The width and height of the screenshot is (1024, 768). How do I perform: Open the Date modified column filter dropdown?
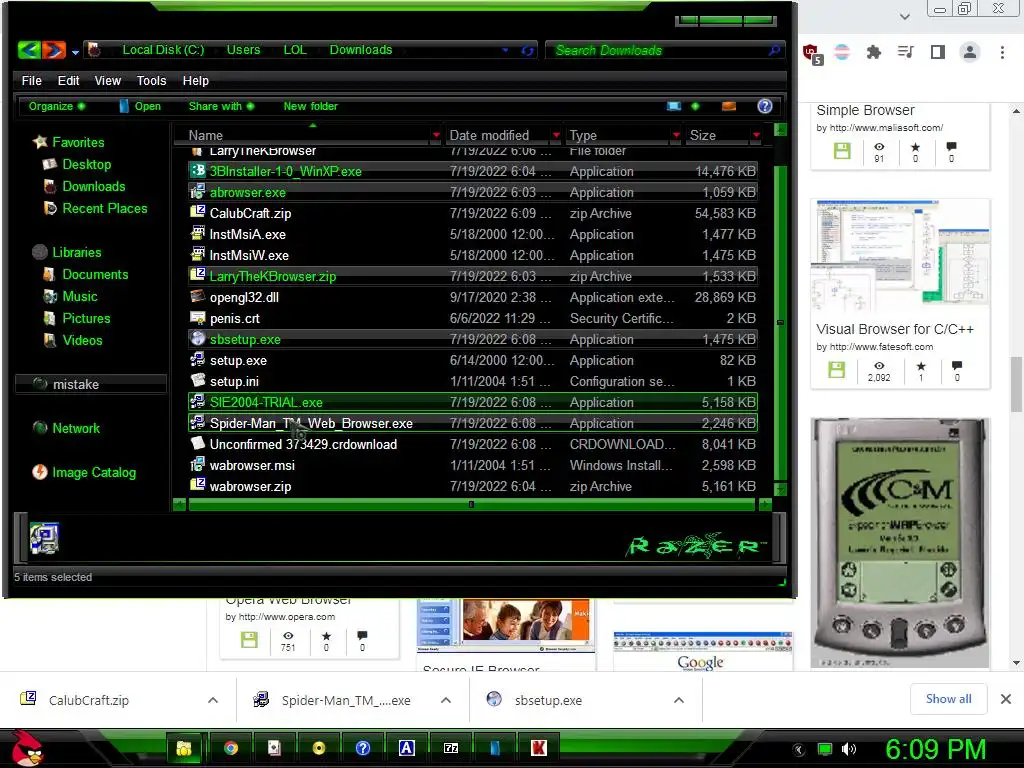coord(556,135)
